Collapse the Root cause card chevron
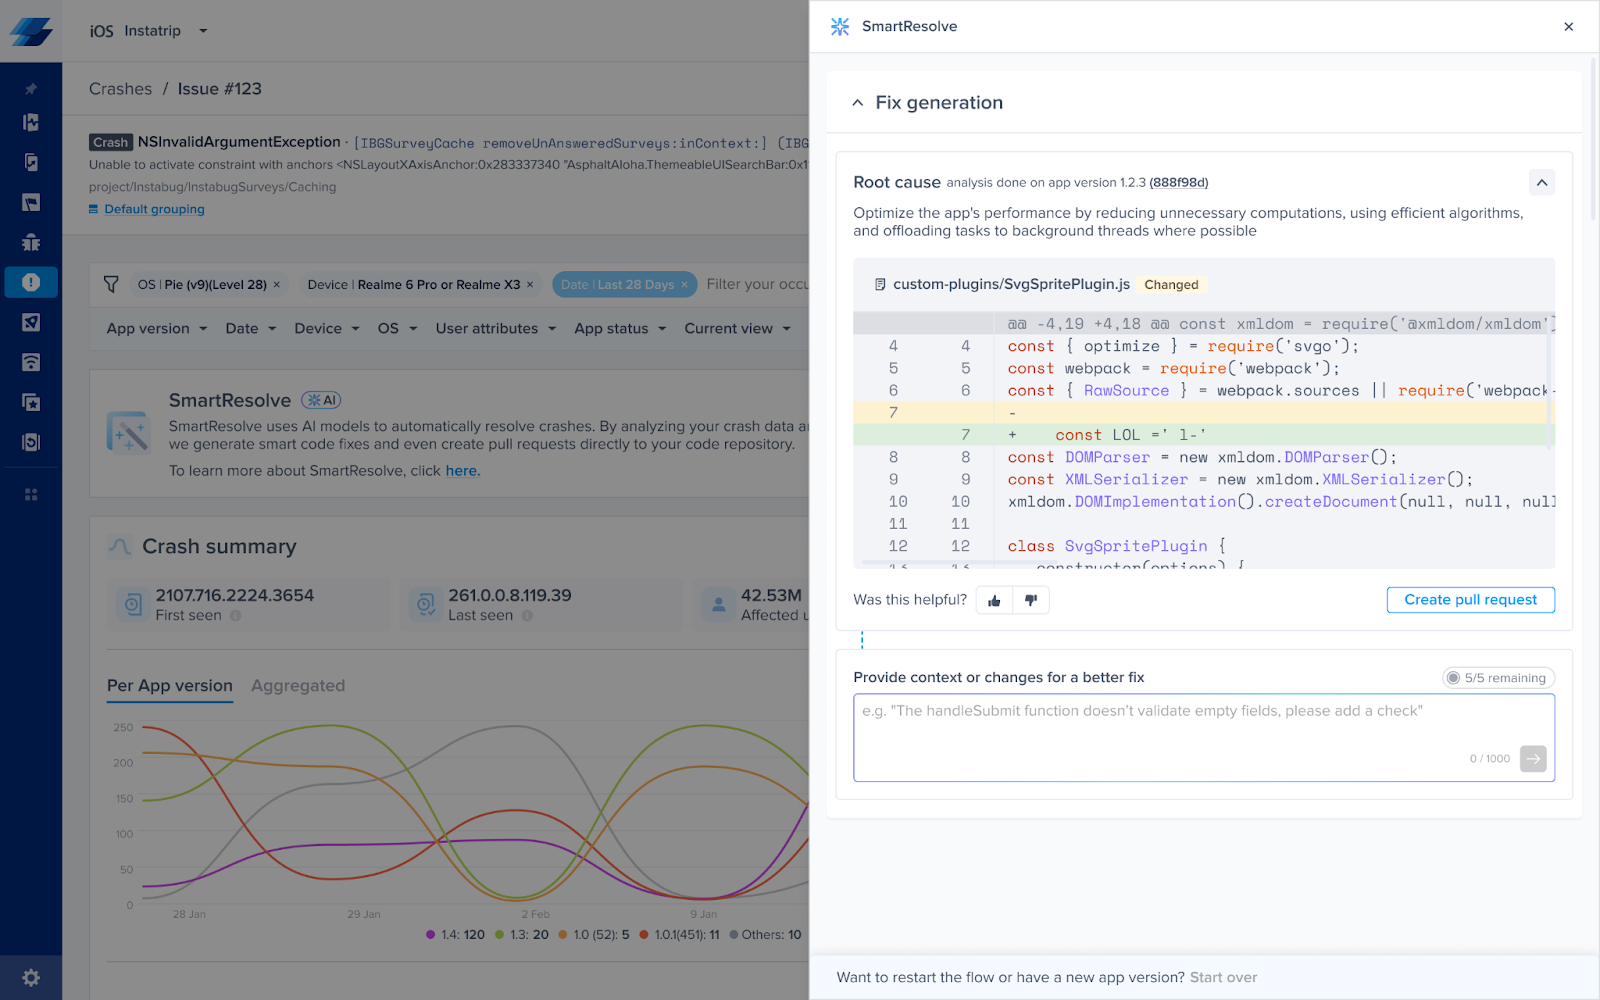Screen dimensions: 1600x1000 1542,182
